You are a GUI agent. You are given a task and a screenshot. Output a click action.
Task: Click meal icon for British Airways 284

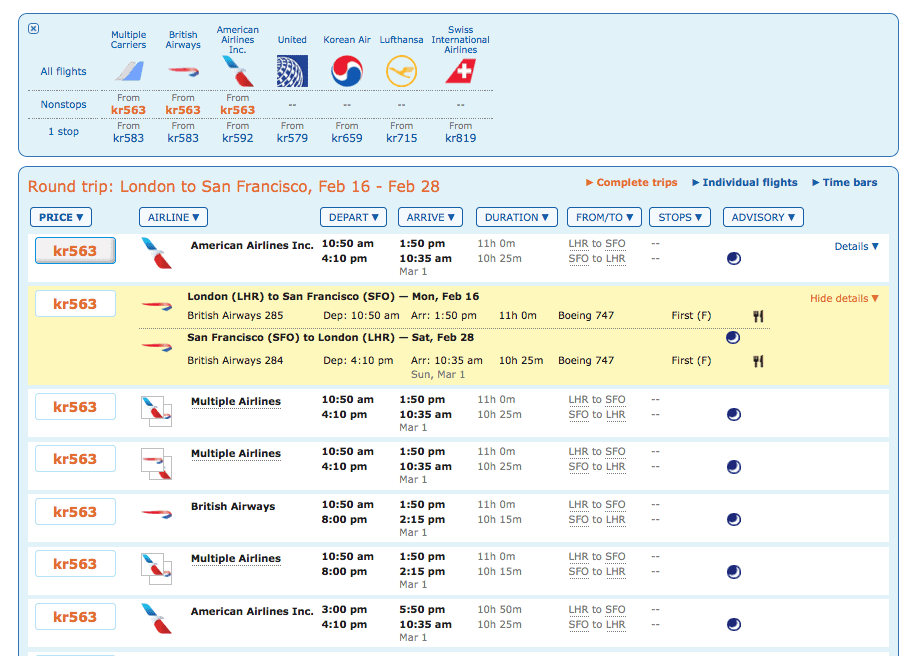point(758,361)
